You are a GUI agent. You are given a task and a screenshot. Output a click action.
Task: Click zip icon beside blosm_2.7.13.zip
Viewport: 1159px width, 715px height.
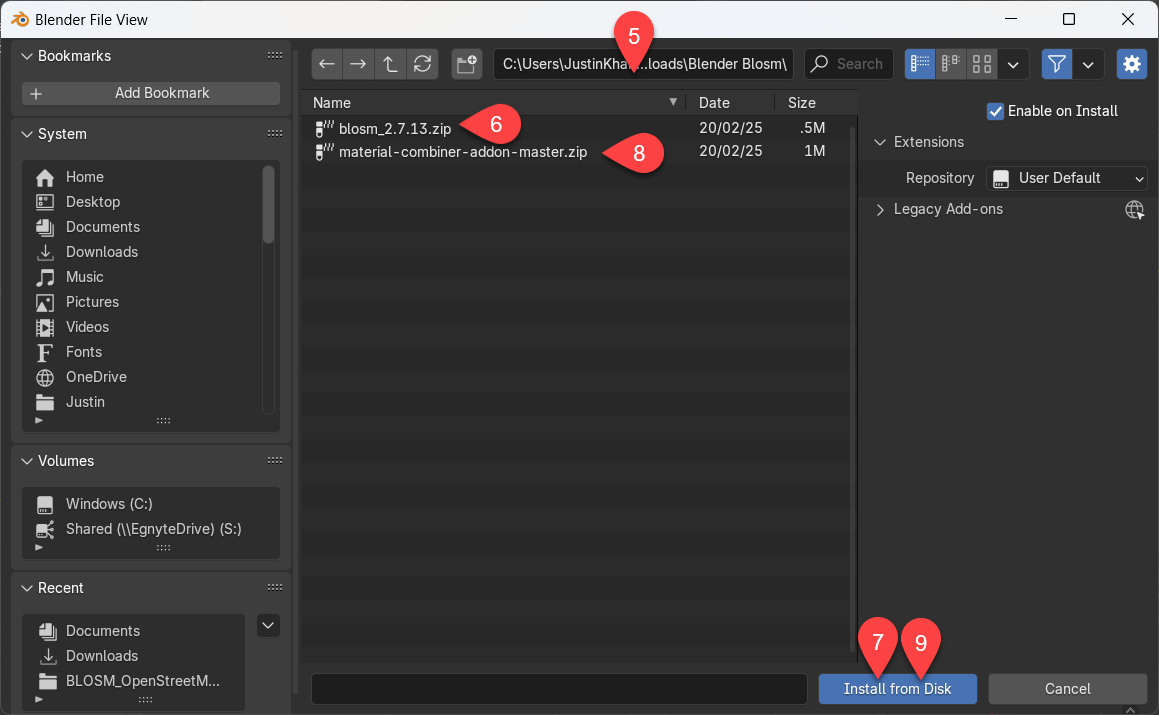pos(324,129)
